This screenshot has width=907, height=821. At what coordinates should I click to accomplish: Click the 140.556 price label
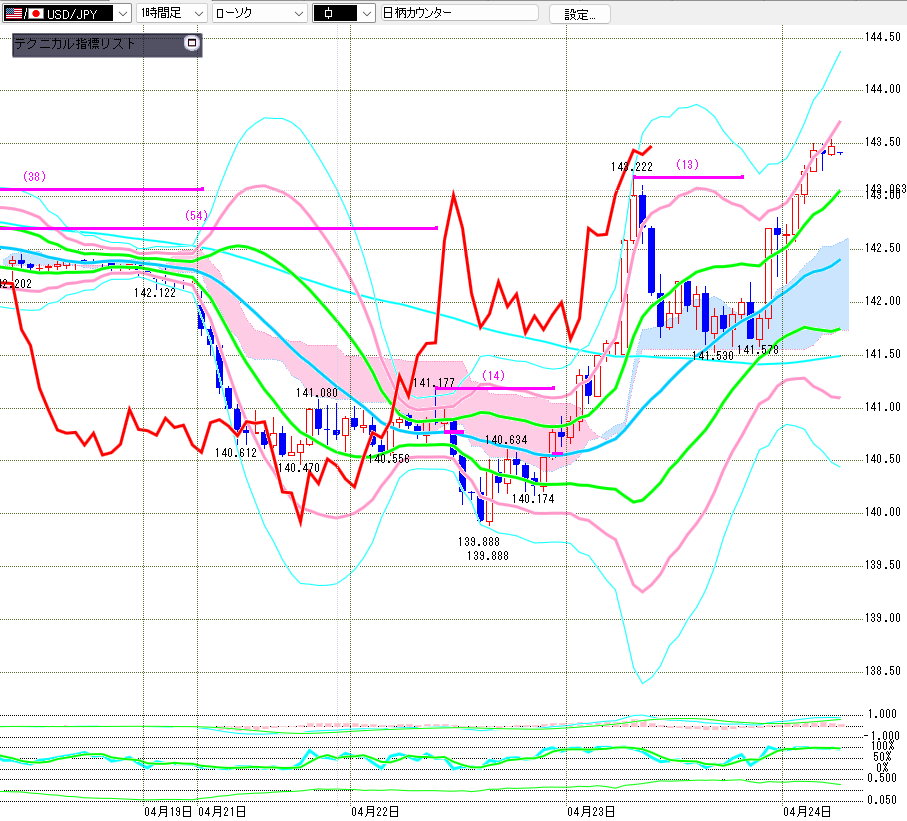(389, 459)
